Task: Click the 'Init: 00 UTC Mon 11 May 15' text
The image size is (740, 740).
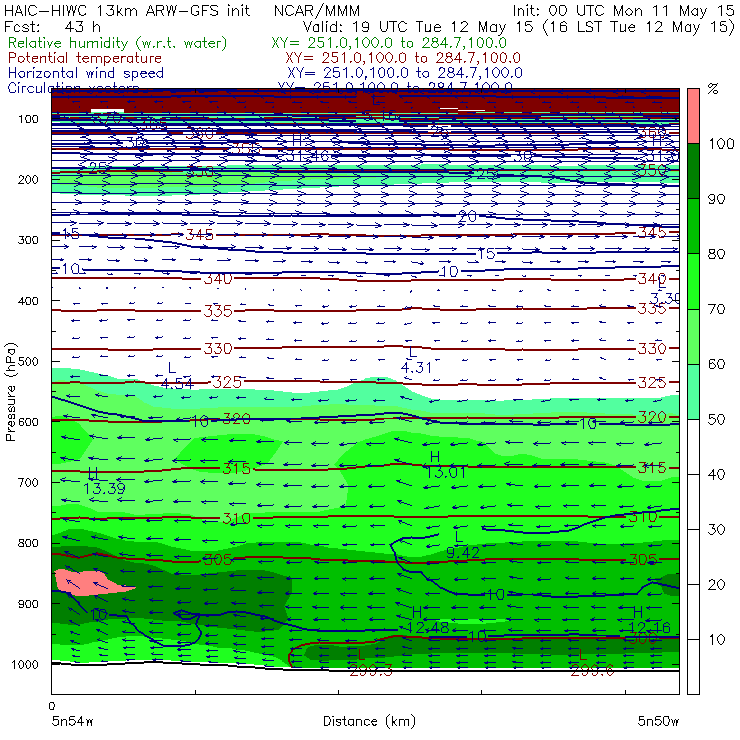Action: pyautogui.click(x=623, y=11)
